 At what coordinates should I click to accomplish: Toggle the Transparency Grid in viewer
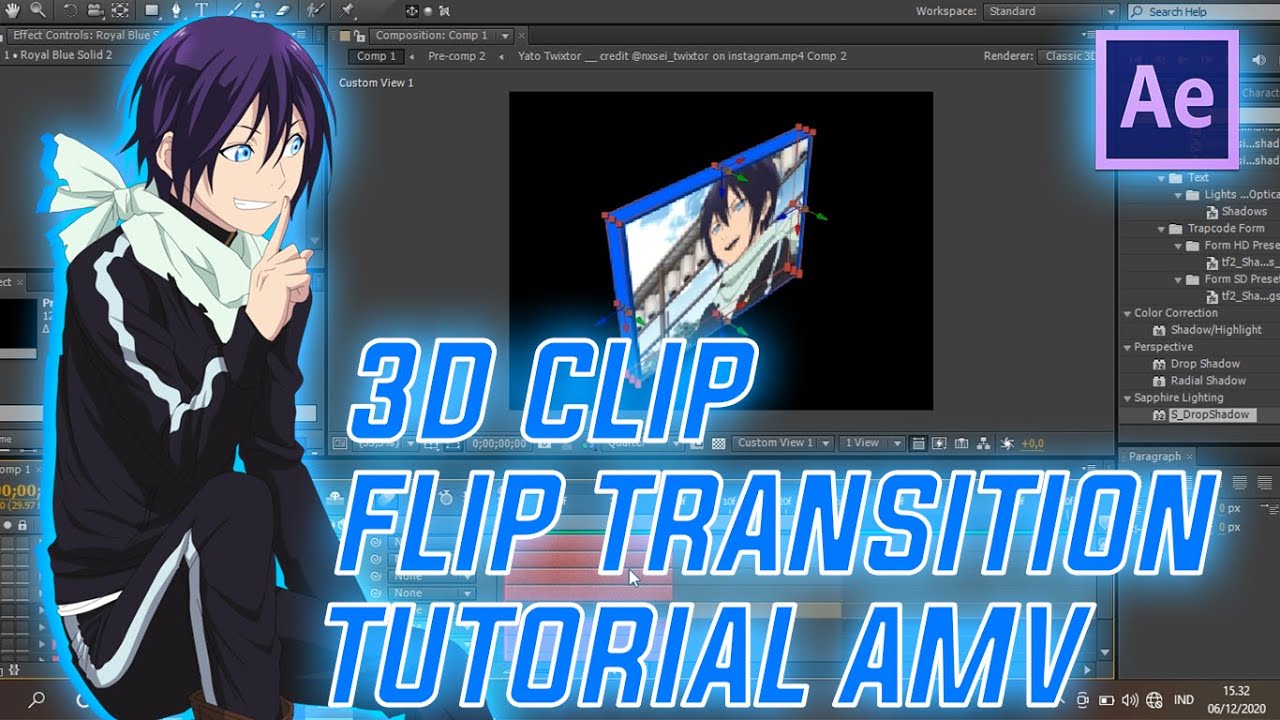pos(719,443)
